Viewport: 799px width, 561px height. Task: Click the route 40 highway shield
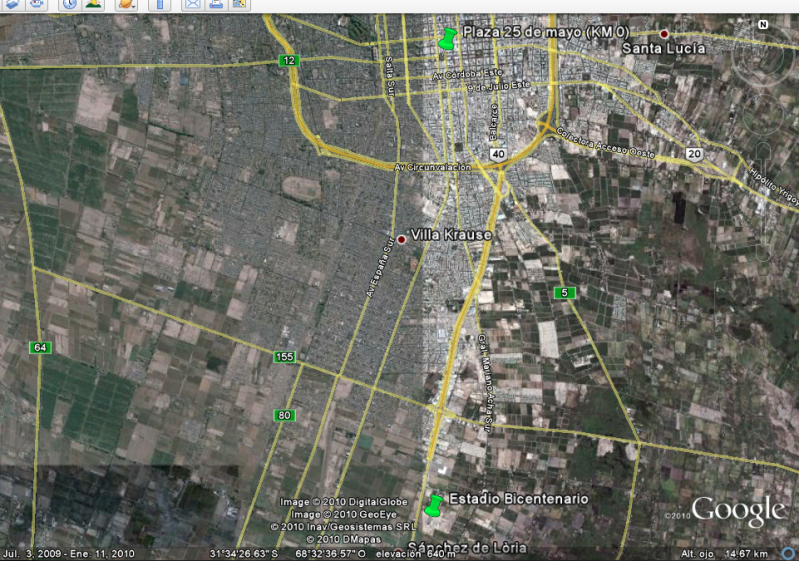point(497,153)
